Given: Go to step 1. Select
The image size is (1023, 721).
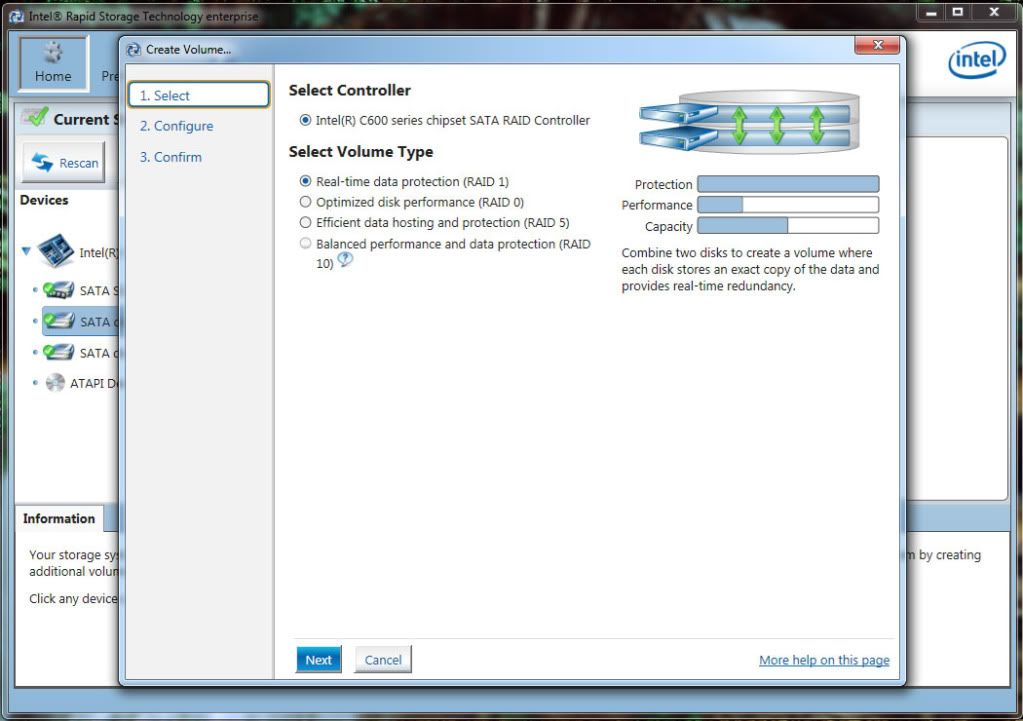Looking at the screenshot, I should [x=199, y=95].
